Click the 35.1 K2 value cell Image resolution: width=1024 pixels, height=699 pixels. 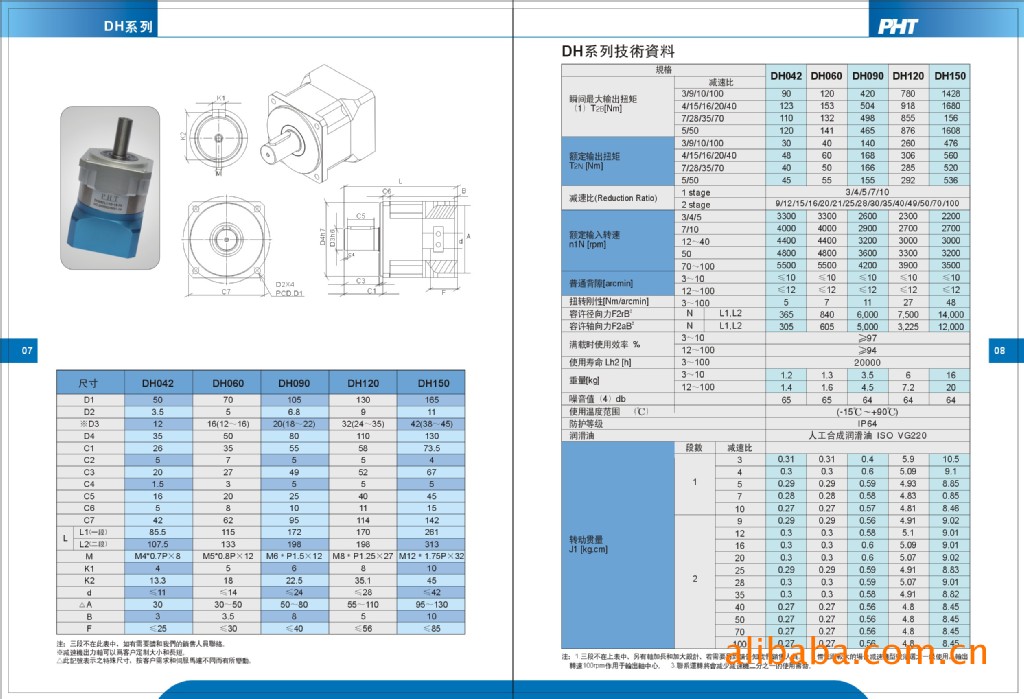tap(362, 581)
